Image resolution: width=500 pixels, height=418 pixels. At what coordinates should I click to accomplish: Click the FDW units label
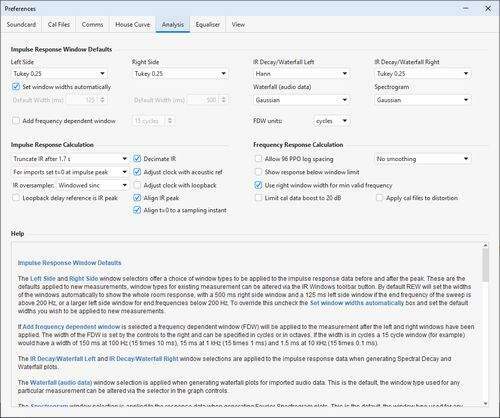[x=268, y=121]
